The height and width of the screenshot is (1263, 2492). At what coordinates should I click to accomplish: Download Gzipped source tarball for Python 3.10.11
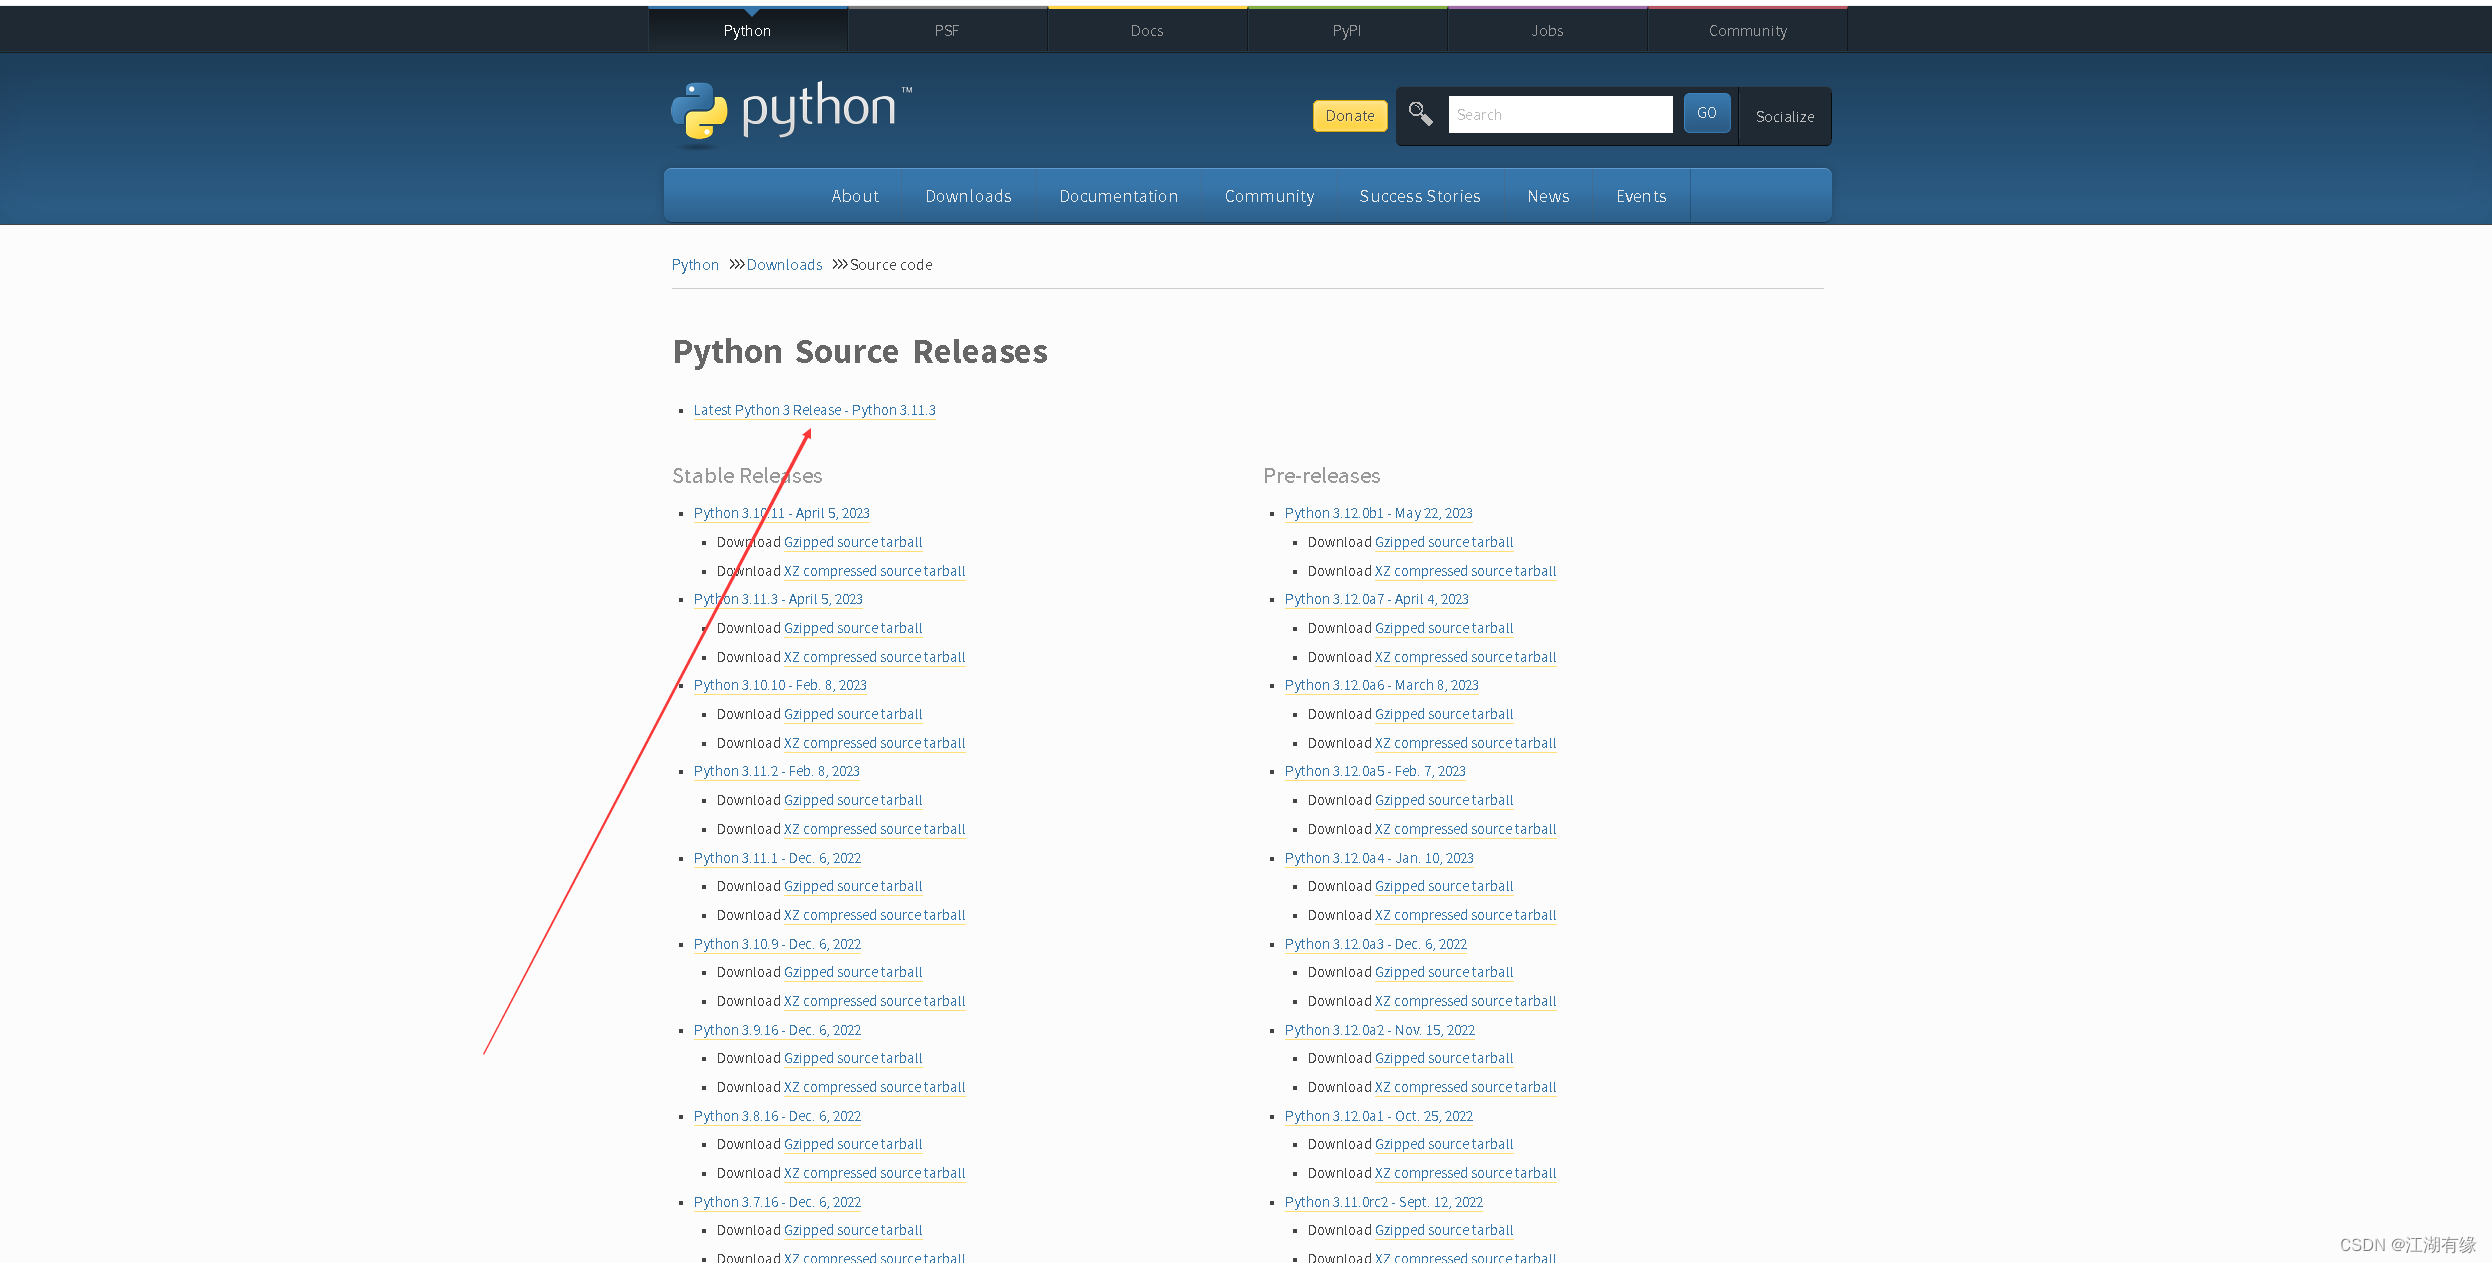tap(853, 542)
